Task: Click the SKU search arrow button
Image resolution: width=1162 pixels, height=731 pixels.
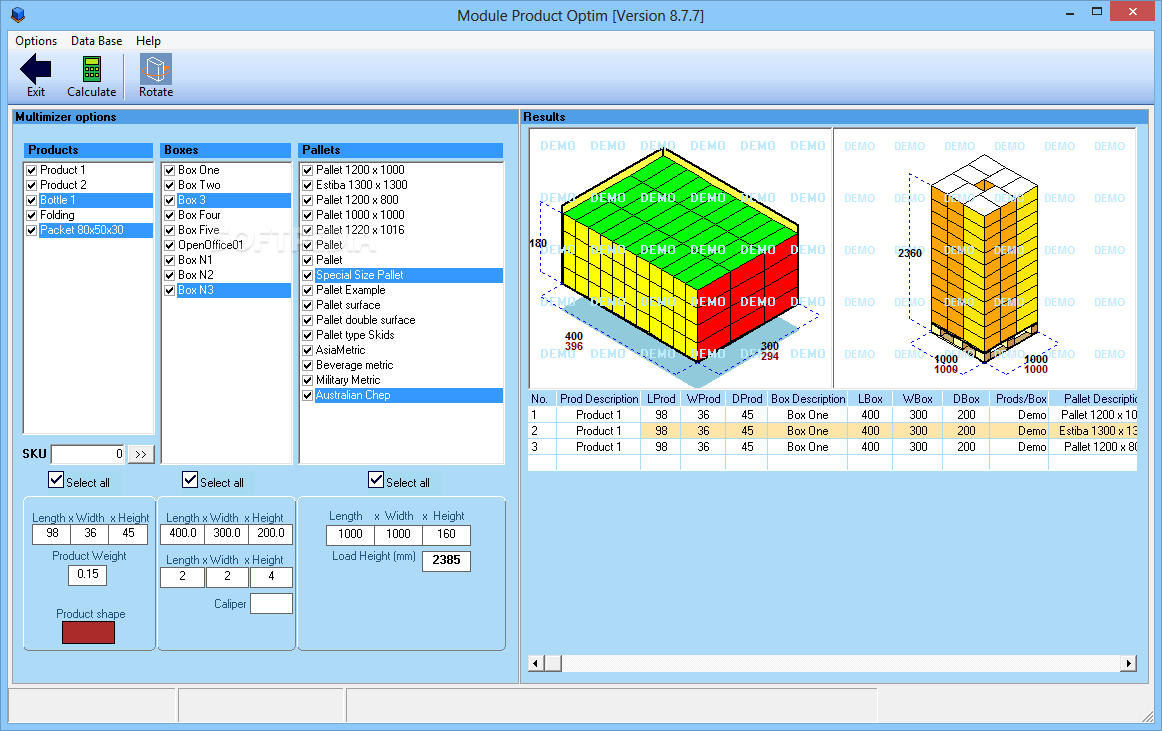Action: point(140,454)
